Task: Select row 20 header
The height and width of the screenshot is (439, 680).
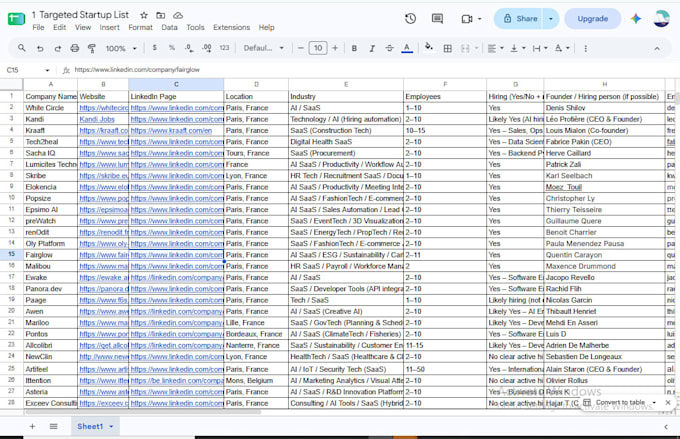Action: pyautogui.click(x=12, y=311)
